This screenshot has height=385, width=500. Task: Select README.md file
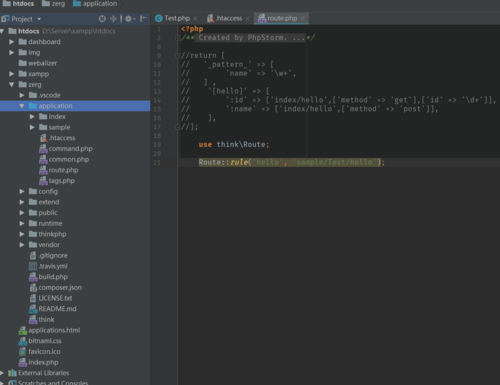[x=53, y=309]
